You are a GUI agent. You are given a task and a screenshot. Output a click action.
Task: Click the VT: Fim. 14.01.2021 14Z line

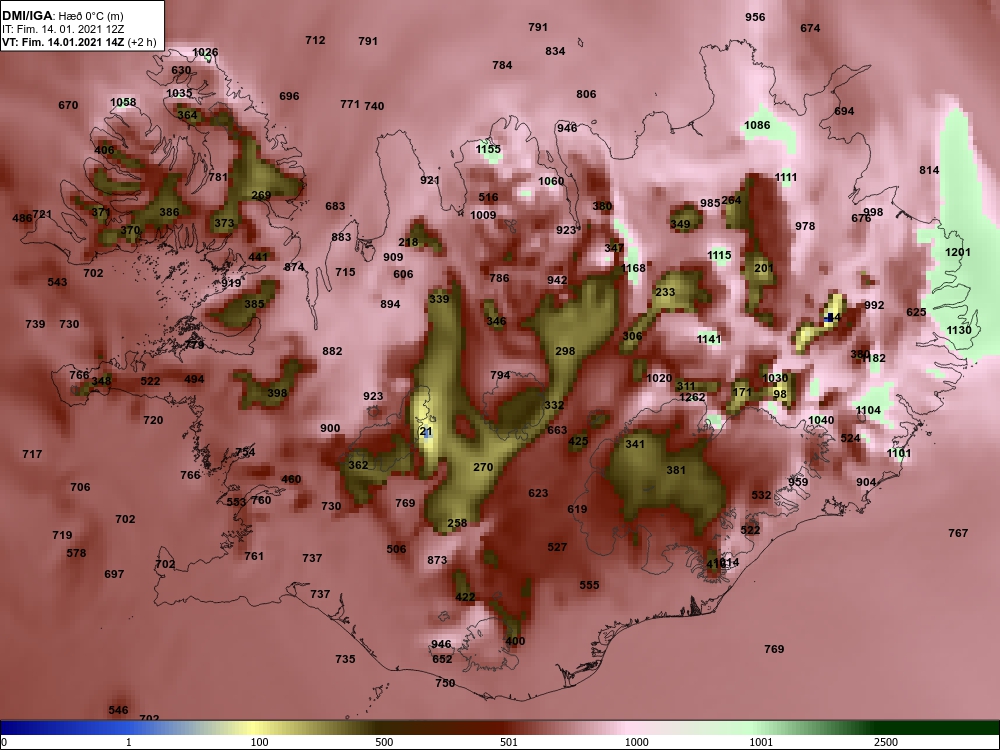pos(78,43)
